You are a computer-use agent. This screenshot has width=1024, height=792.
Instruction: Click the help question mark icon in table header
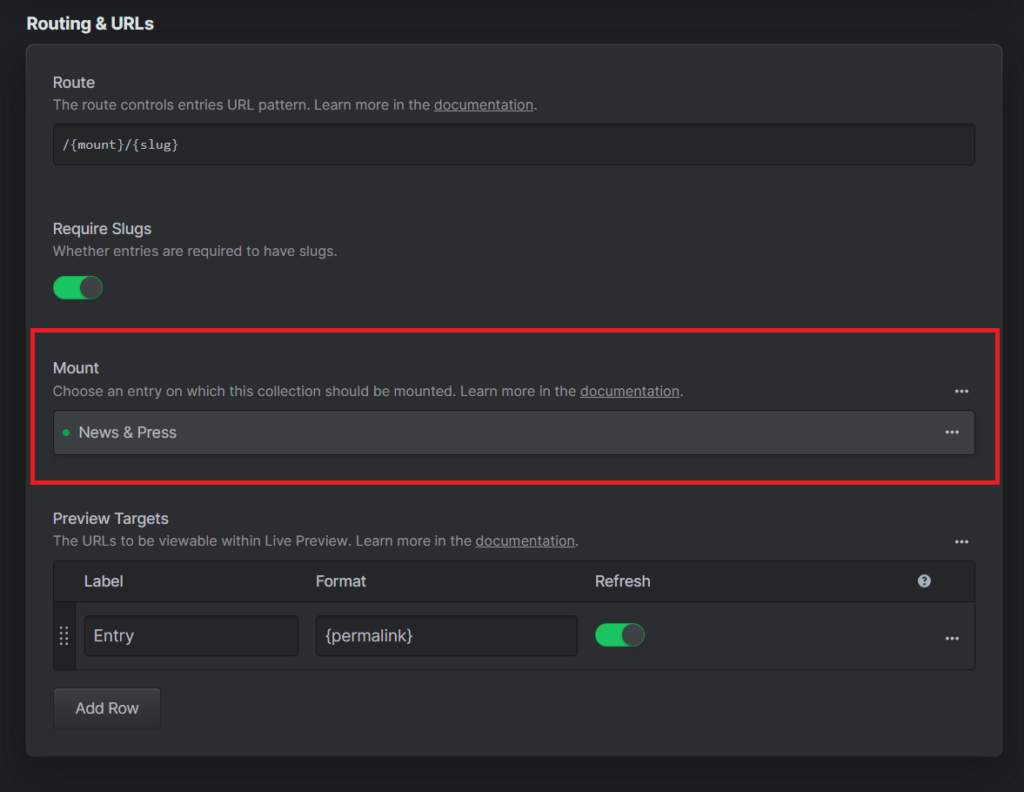point(924,581)
